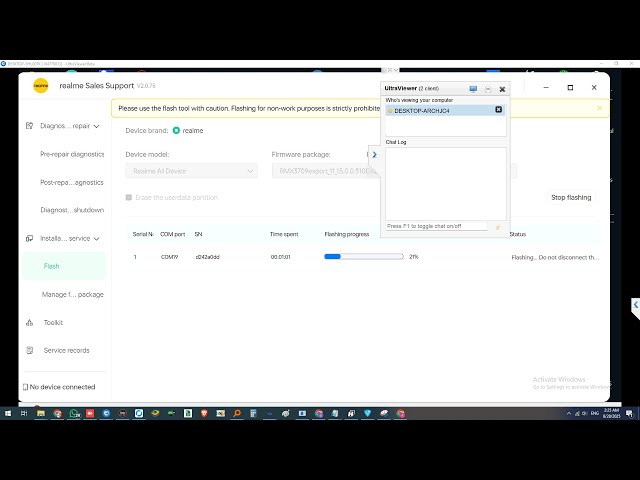Image resolution: width=640 pixels, height=480 pixels.
Task: Open the taskbar clock and date
Action: (x=611, y=413)
